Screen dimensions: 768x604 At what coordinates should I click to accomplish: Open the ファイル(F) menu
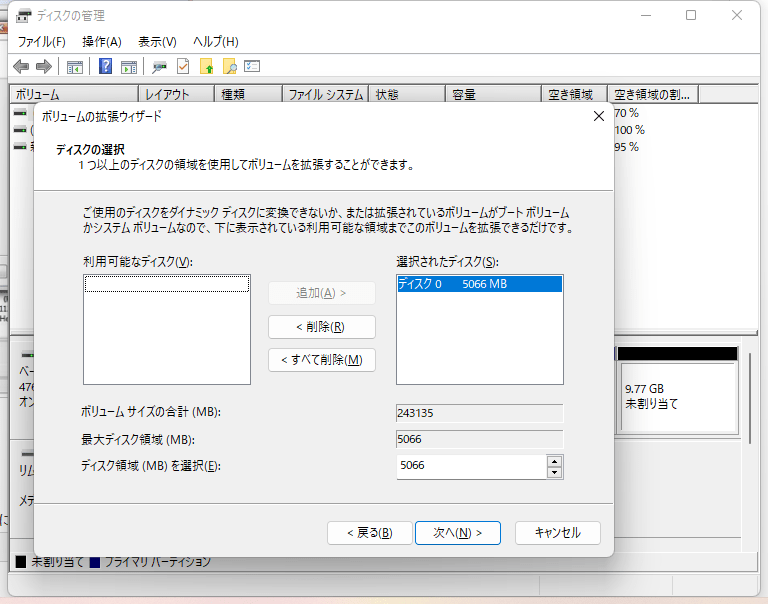(41, 42)
